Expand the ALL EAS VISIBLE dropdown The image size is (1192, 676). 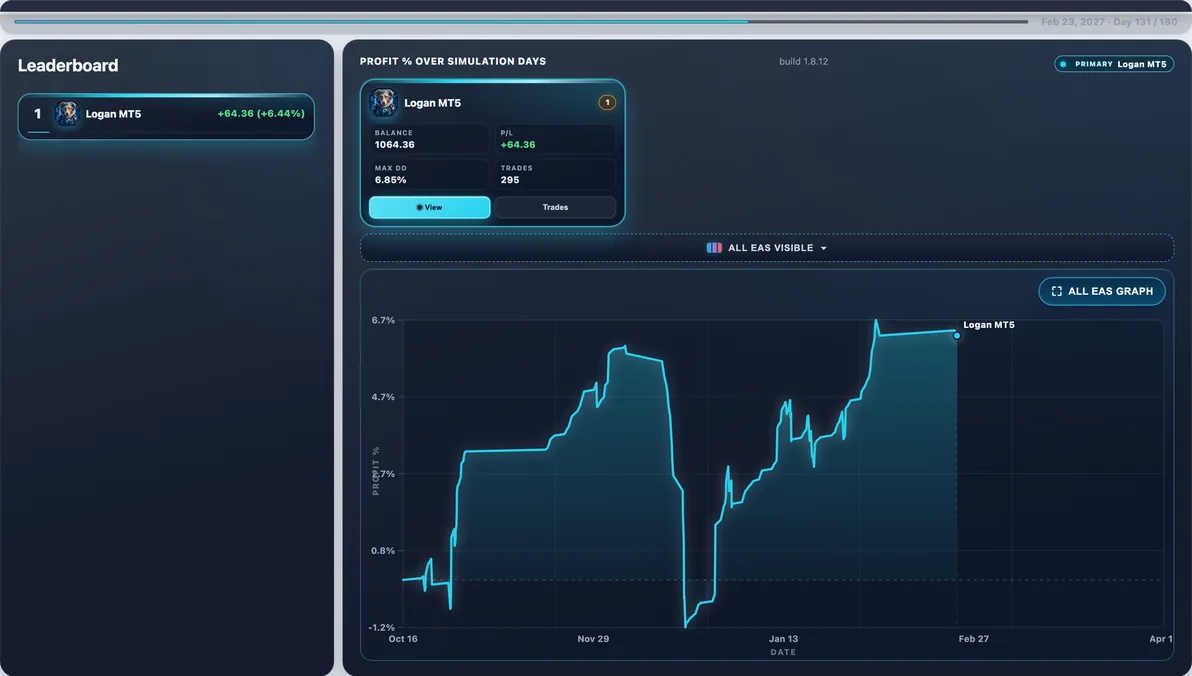767,248
